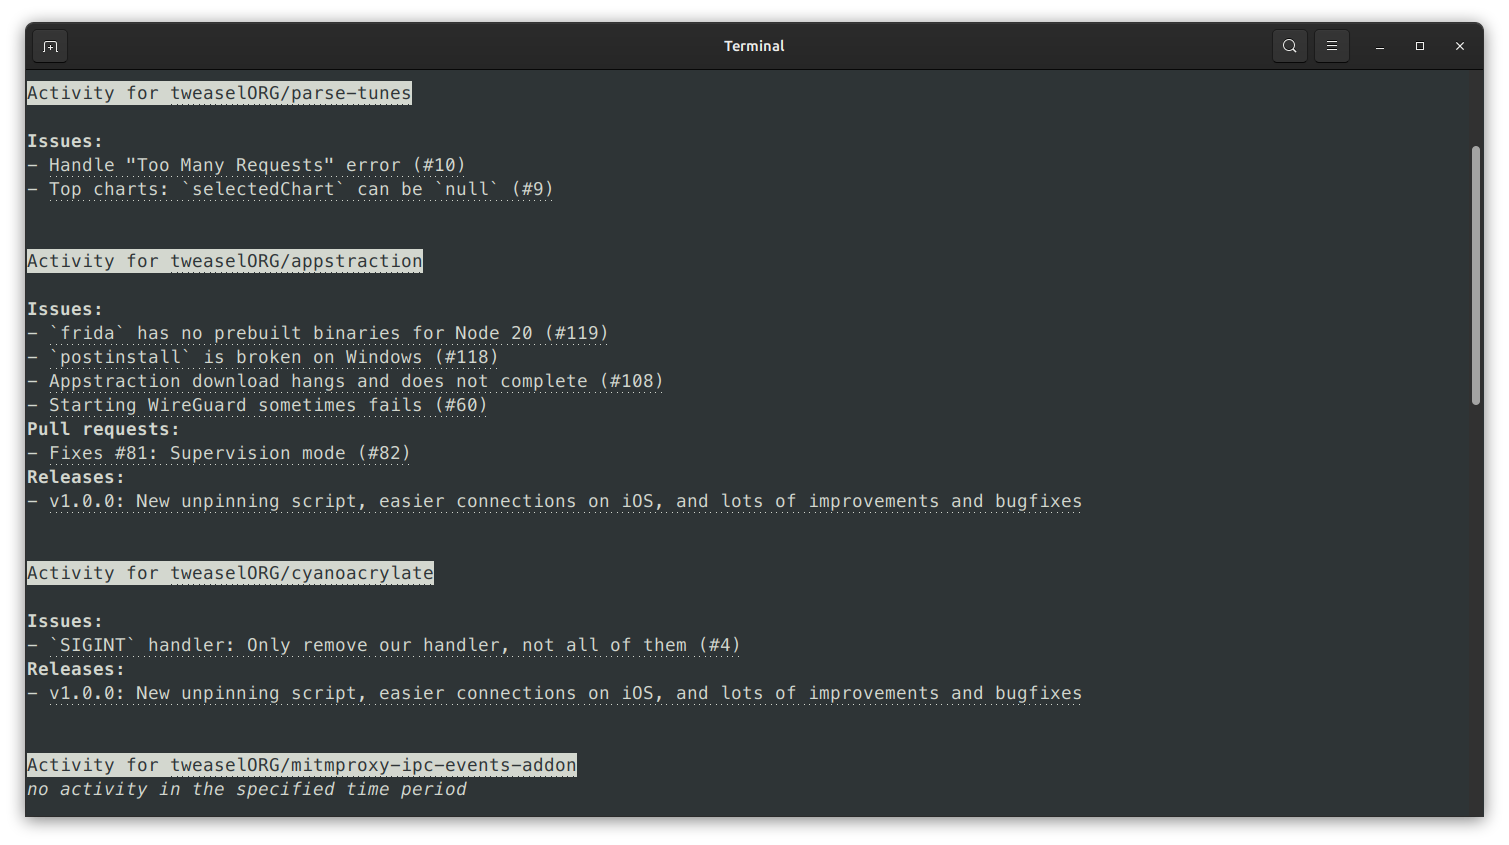Screen dimensions: 1509x845
Task: Maximize the Terminal window
Action: tap(1419, 45)
